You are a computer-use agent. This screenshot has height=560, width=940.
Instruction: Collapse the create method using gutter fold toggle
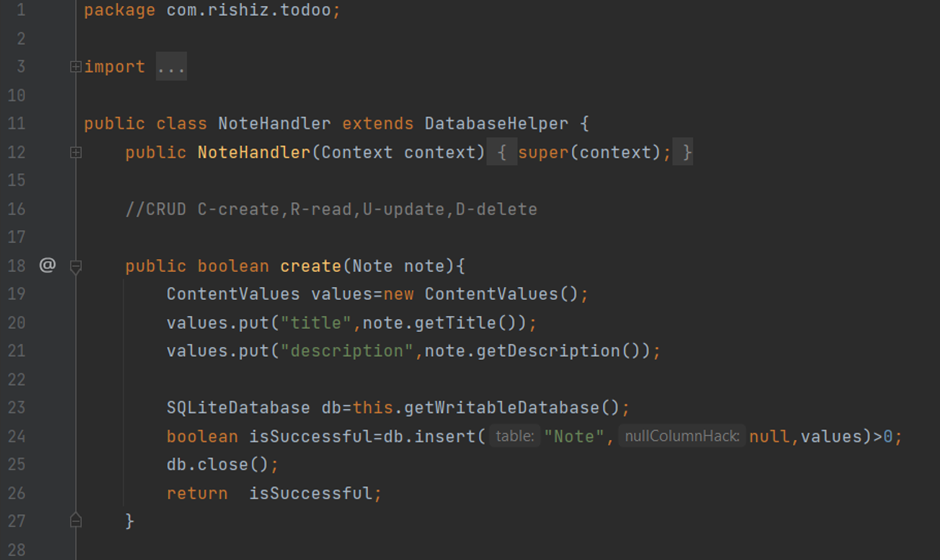click(x=75, y=266)
